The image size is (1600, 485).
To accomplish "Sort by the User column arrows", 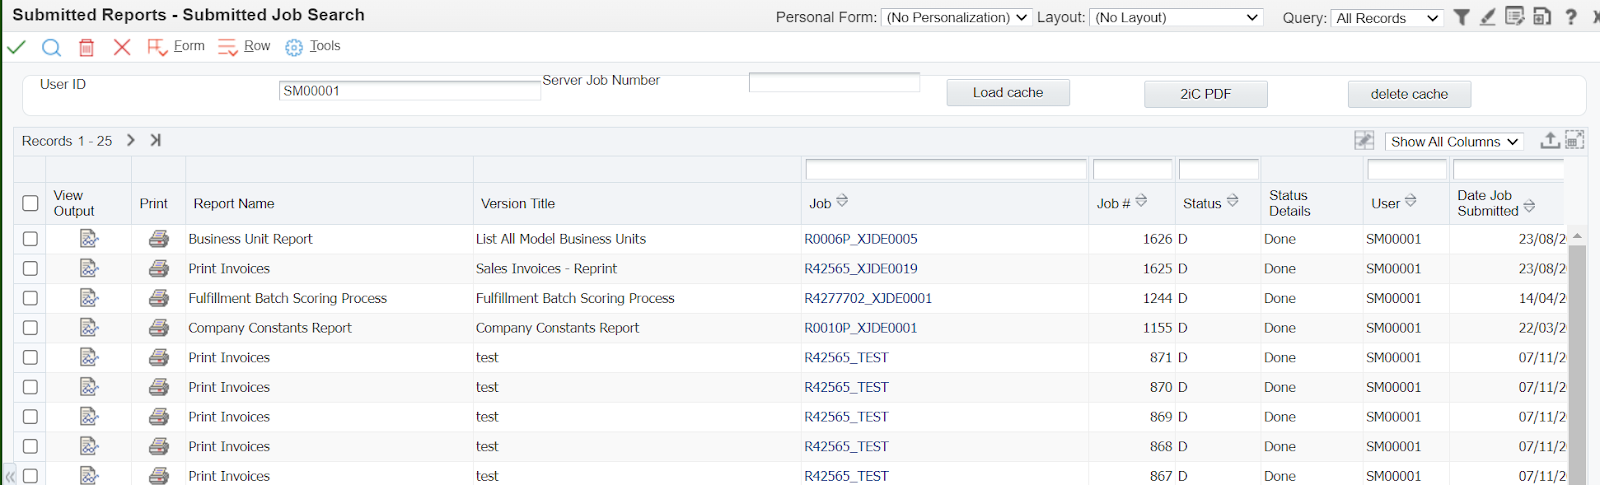I will tap(1410, 201).
